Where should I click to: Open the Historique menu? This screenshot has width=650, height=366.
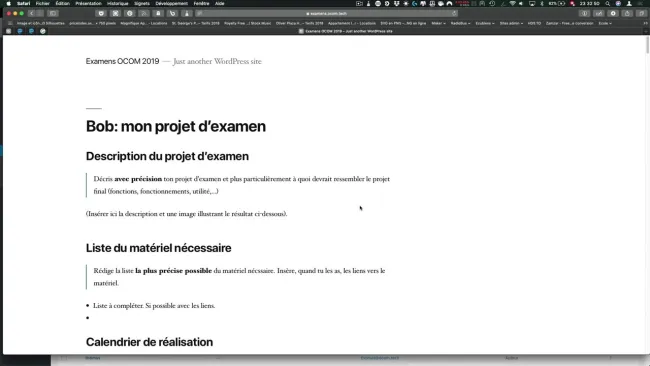118,3
